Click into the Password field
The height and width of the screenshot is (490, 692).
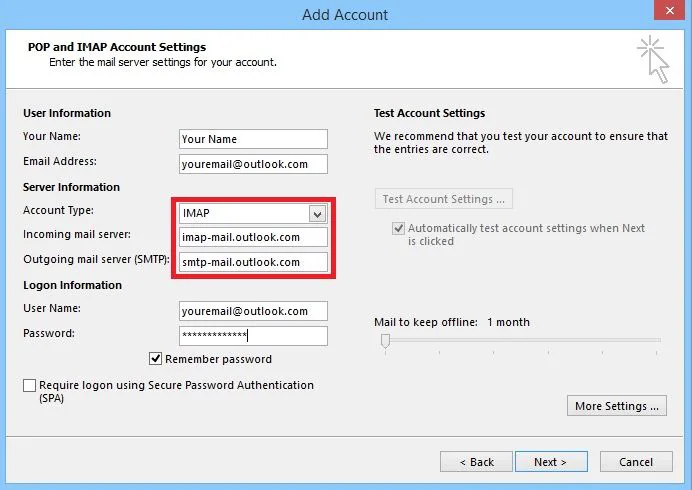pos(253,336)
